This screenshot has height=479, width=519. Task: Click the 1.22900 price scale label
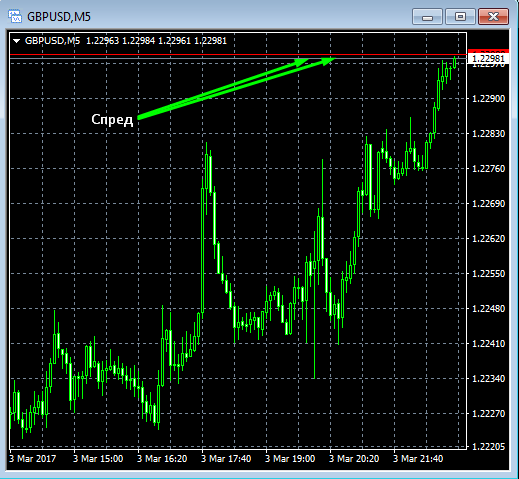coord(488,99)
